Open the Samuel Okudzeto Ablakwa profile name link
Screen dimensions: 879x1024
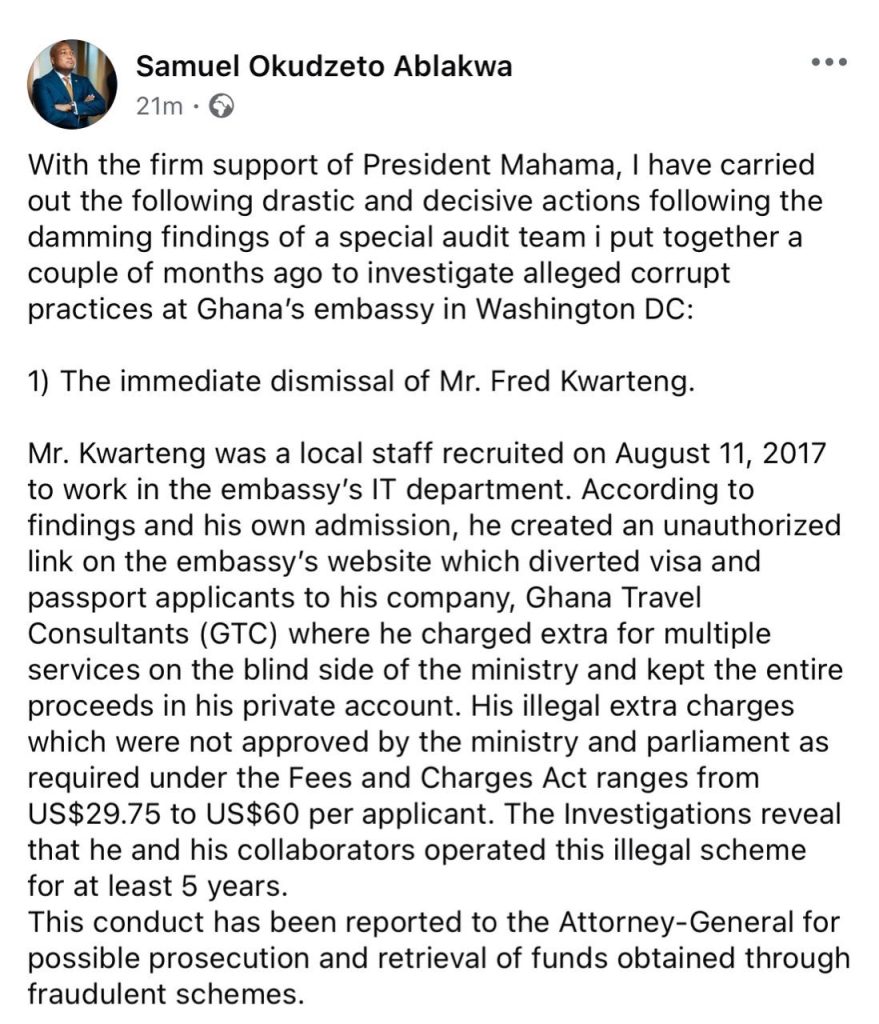(324, 67)
